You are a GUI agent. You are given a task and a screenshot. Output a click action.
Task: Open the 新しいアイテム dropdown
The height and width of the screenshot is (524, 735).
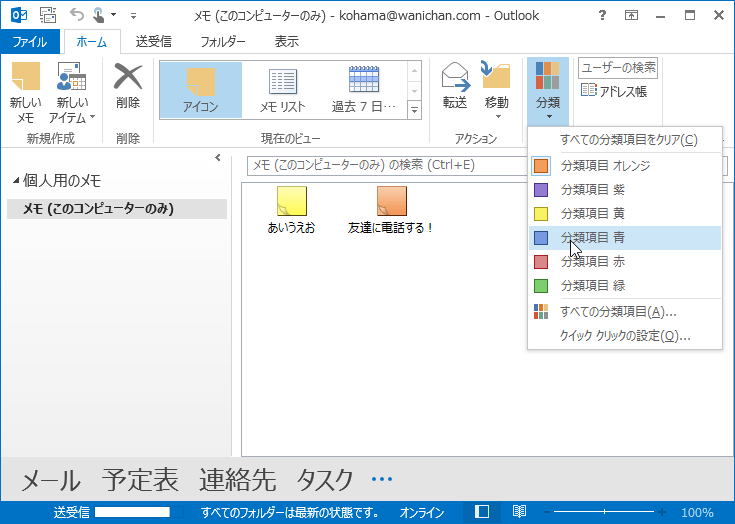[x=72, y=93]
